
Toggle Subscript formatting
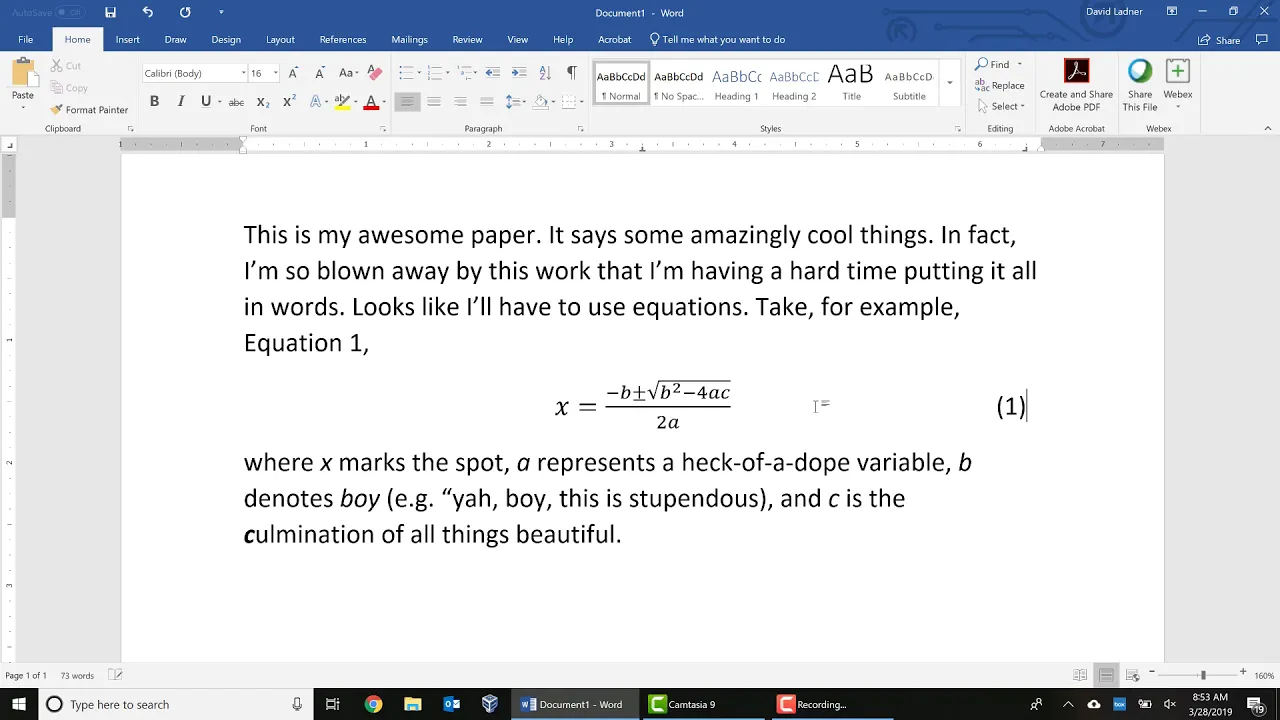262,102
